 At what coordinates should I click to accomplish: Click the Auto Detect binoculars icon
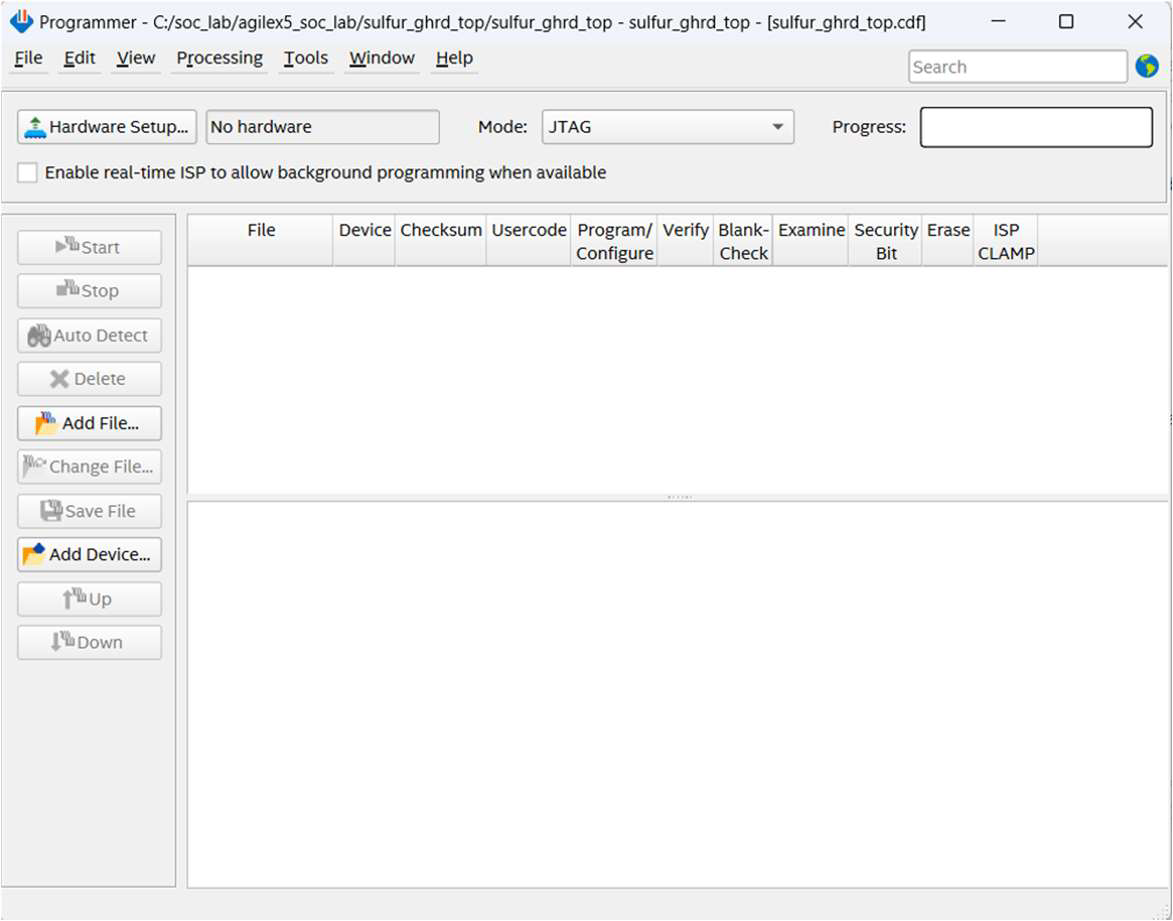tap(40, 336)
